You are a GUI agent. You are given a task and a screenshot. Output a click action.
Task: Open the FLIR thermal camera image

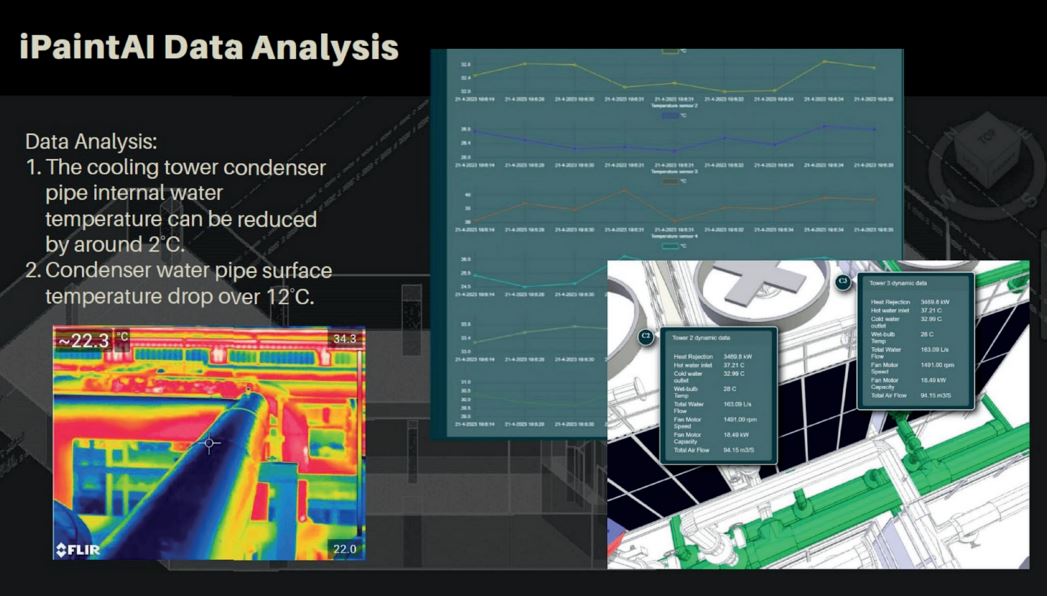[209, 443]
